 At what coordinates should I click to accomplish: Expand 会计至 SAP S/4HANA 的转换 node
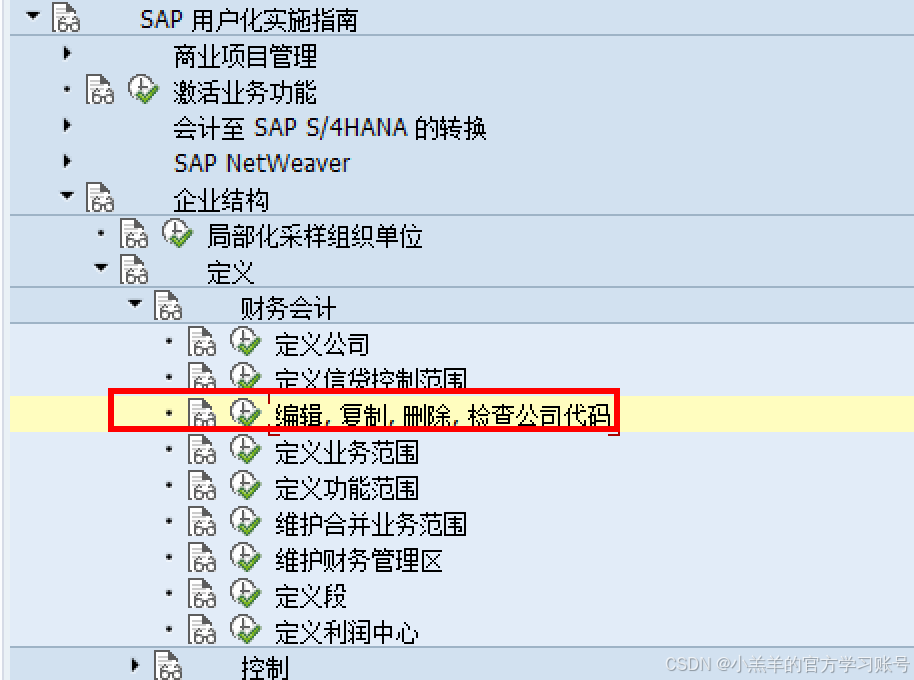pyautogui.click(x=67, y=125)
